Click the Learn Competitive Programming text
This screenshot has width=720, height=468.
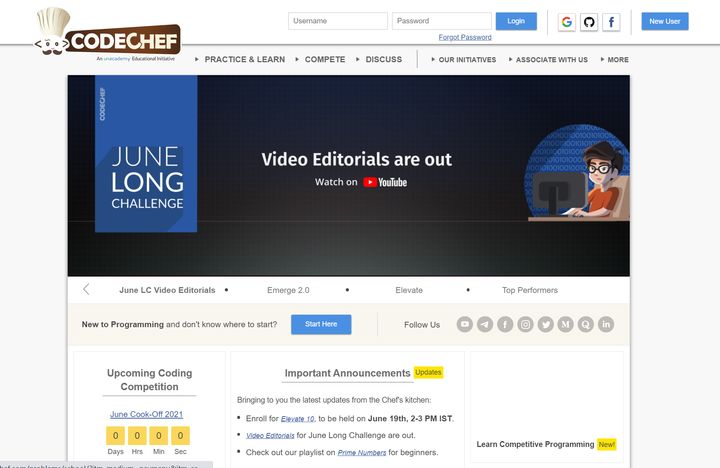[x=535, y=444]
